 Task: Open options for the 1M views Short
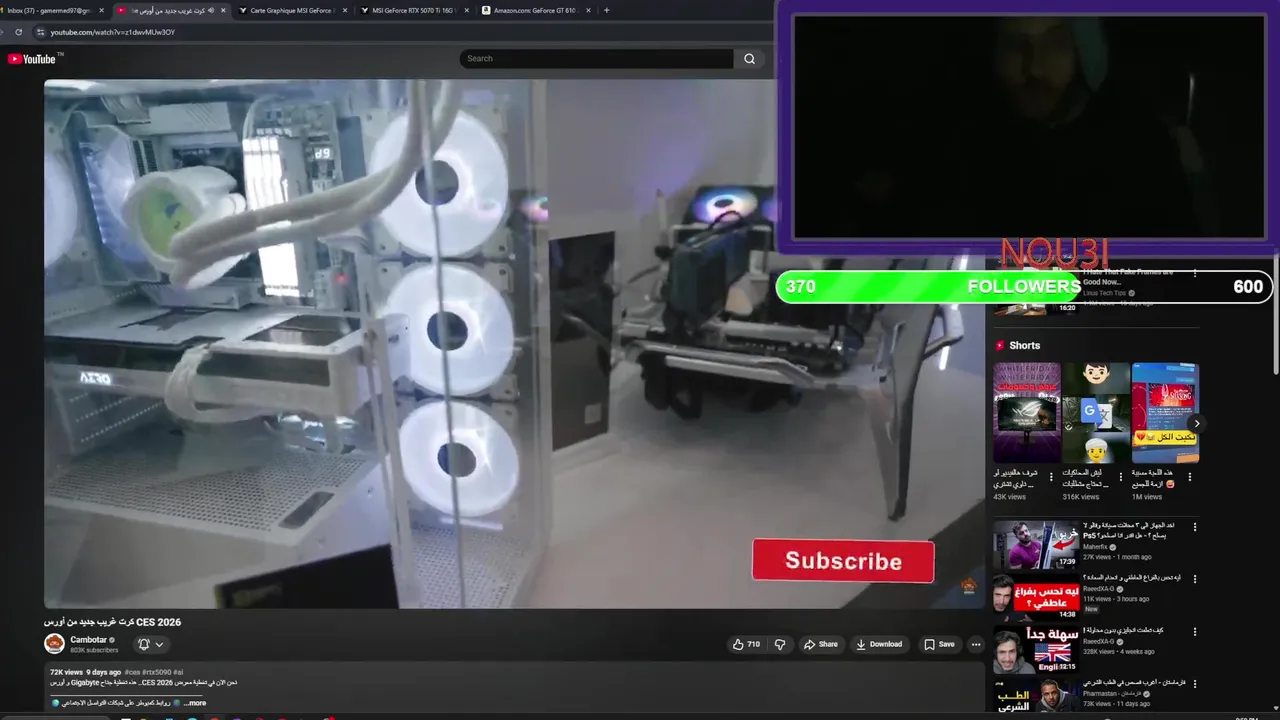[1190, 477]
